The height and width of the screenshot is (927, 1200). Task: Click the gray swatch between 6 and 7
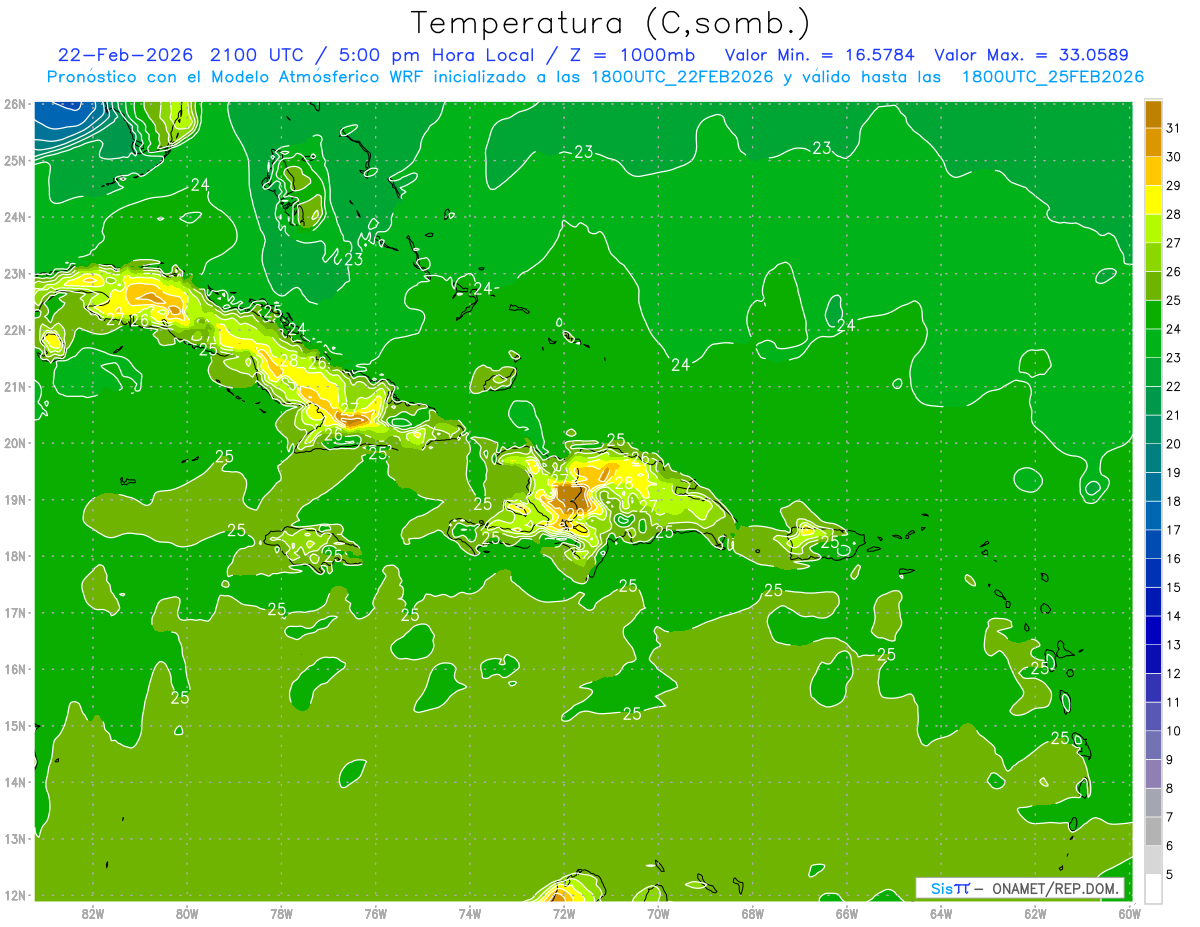tap(1153, 831)
